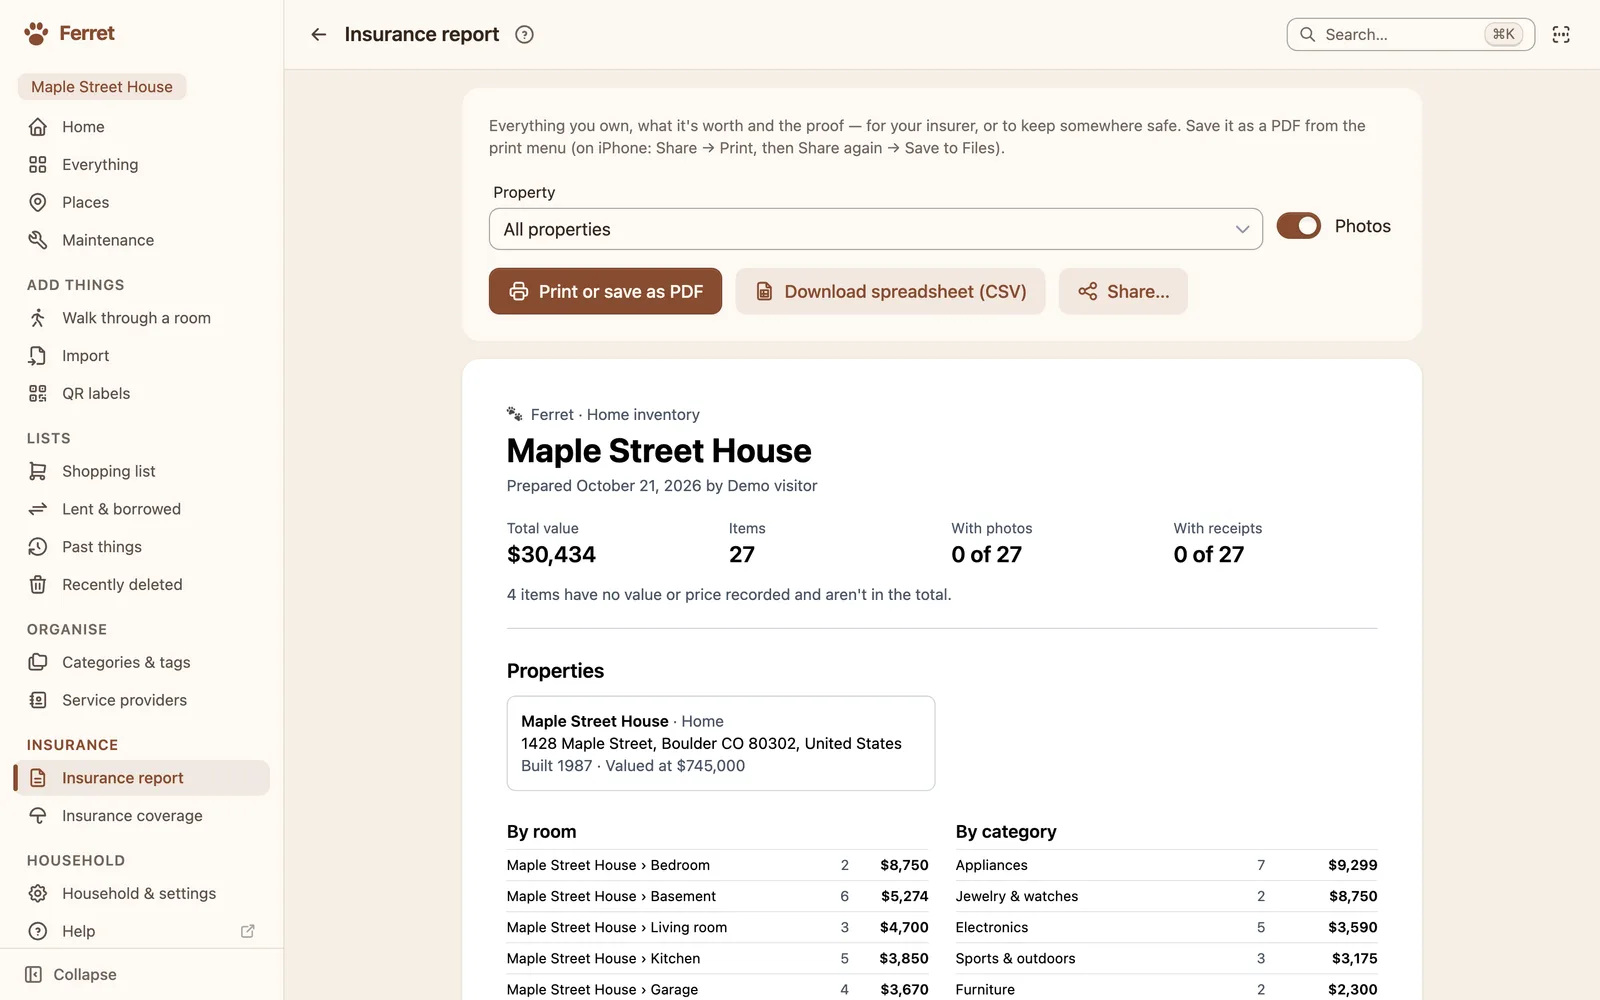Viewport: 1600px width, 1000px height.
Task: Click the Bedroom row in By room
Action: (x=717, y=865)
